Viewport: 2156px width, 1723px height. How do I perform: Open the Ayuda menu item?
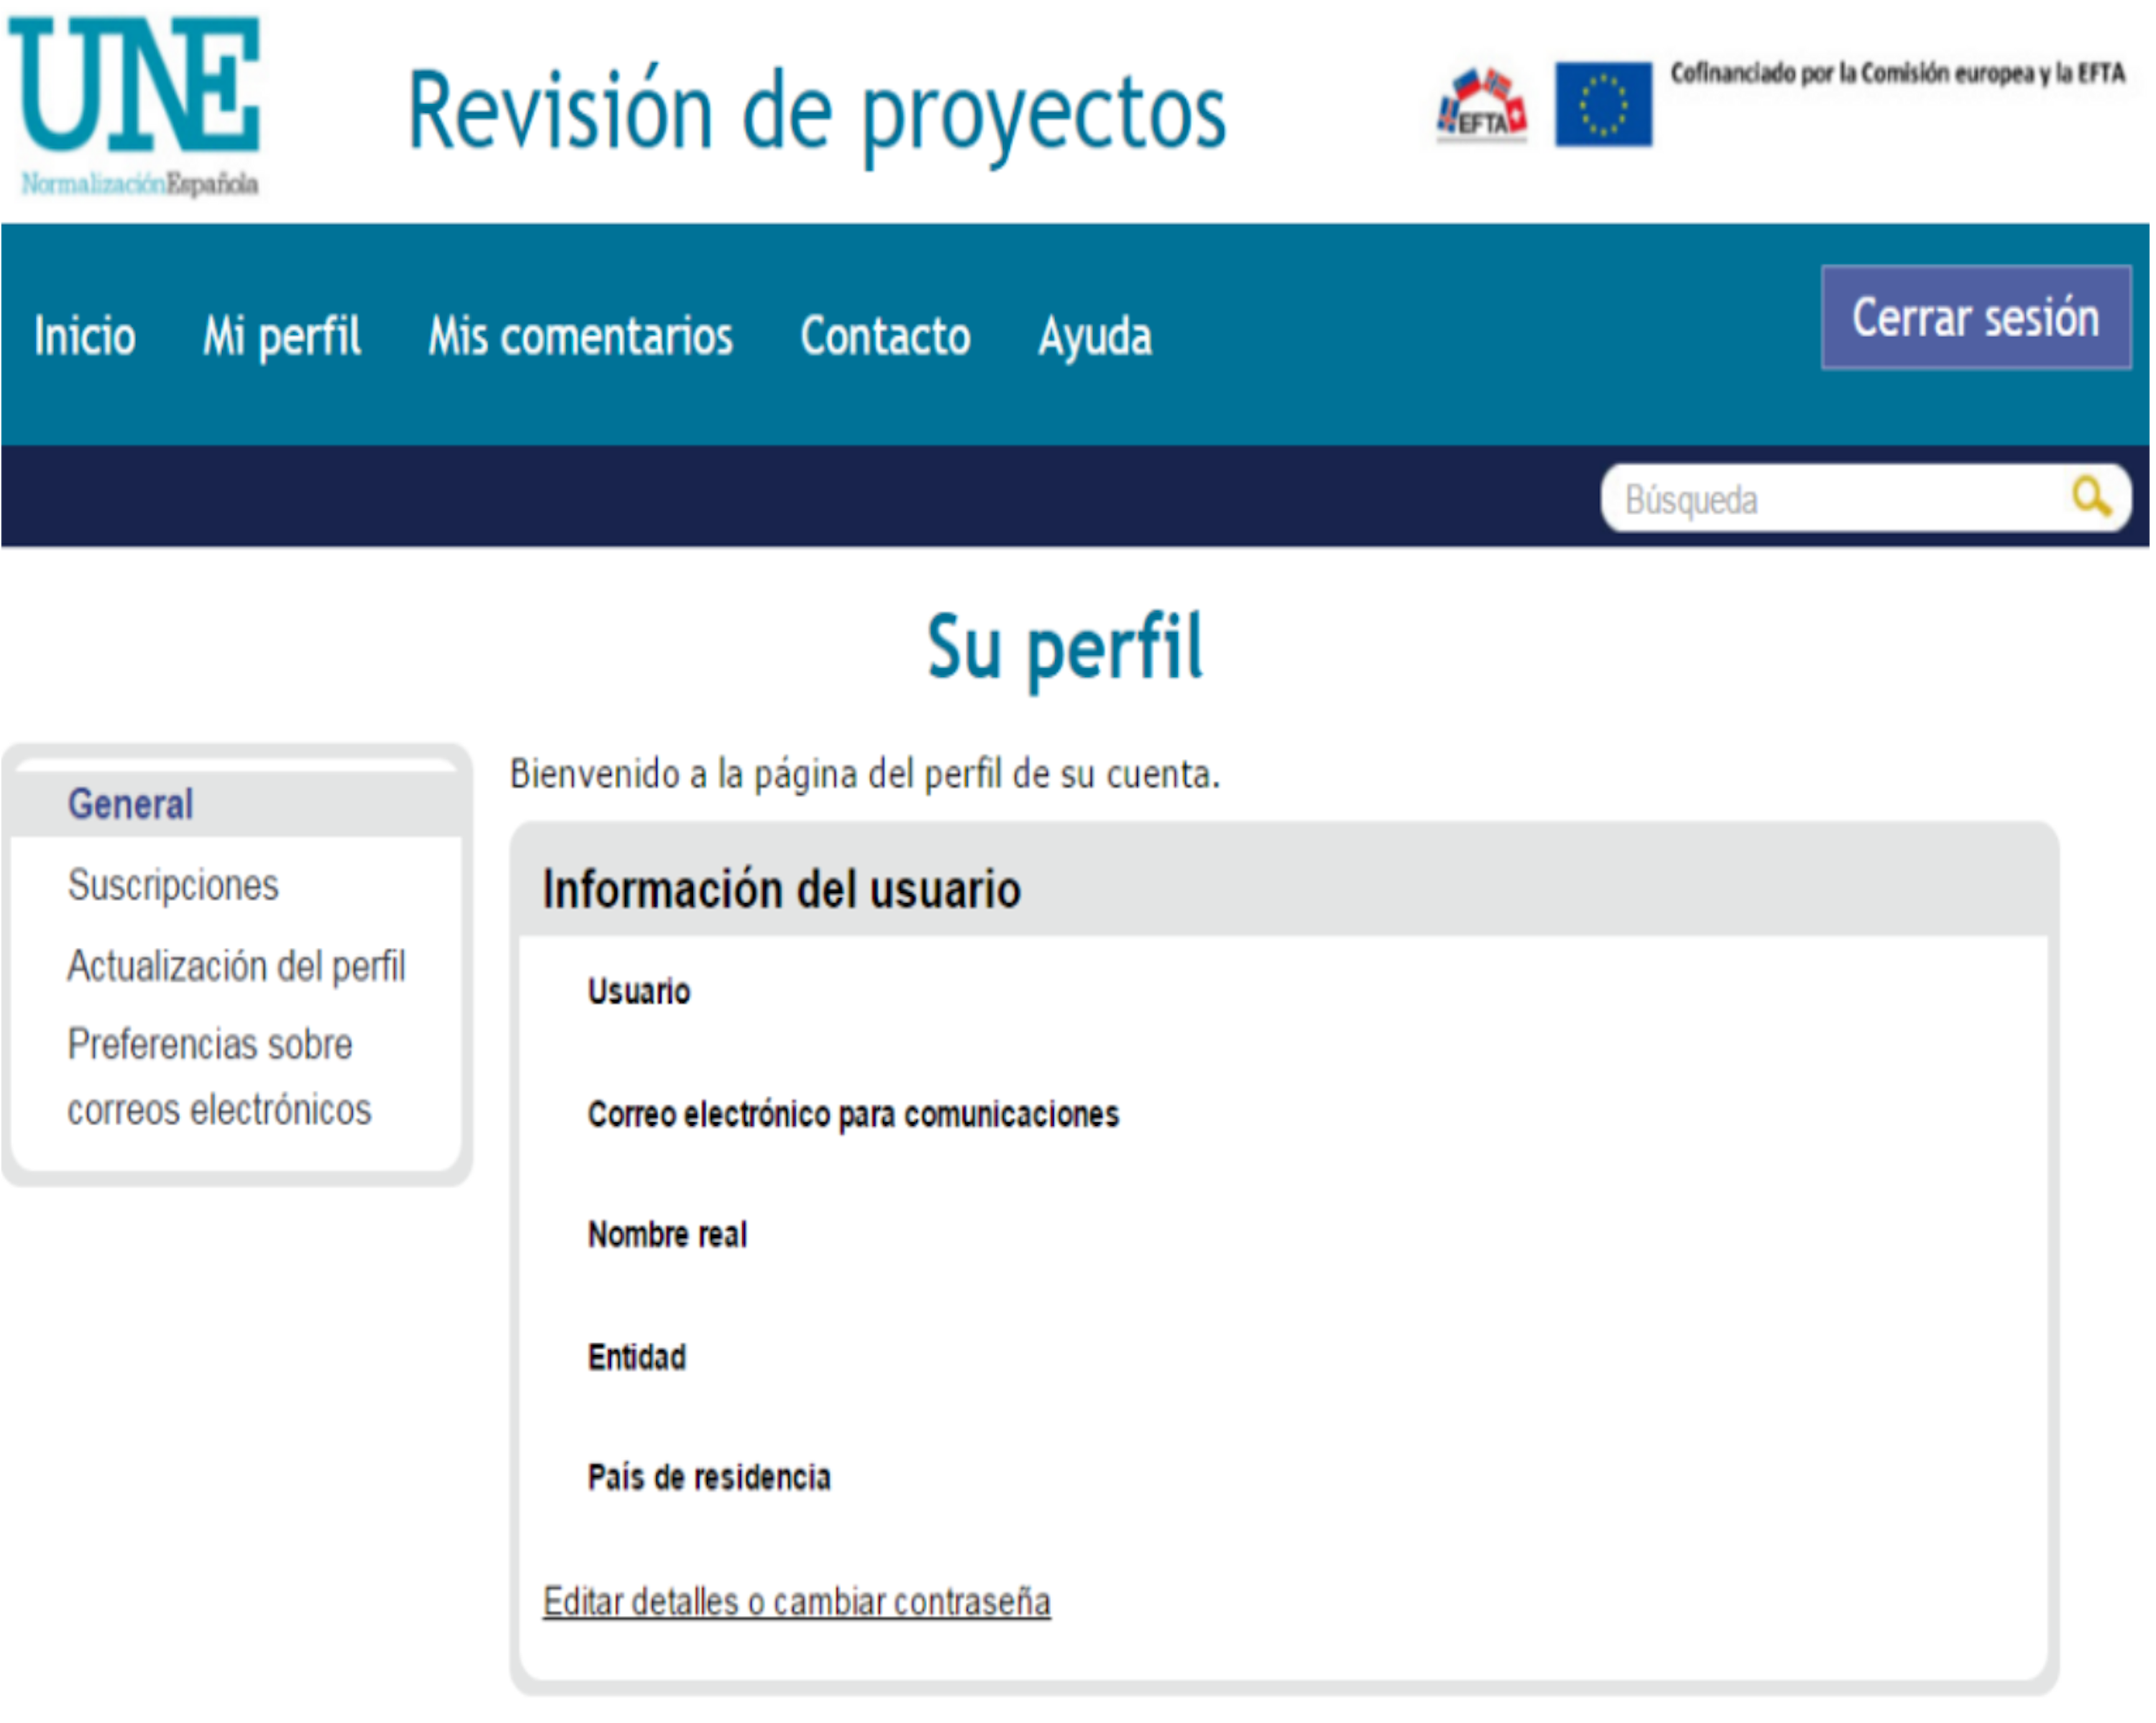(x=1095, y=337)
